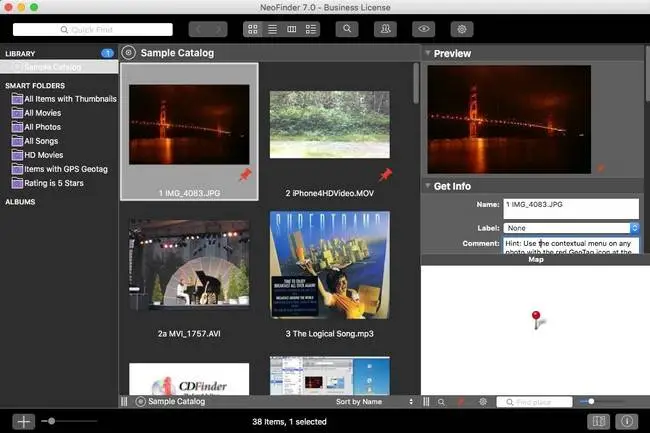Click the red GeoTag pin on iPhone4HDVideo.MOV
Viewport: 650px width, 433px height.
[x=386, y=175]
